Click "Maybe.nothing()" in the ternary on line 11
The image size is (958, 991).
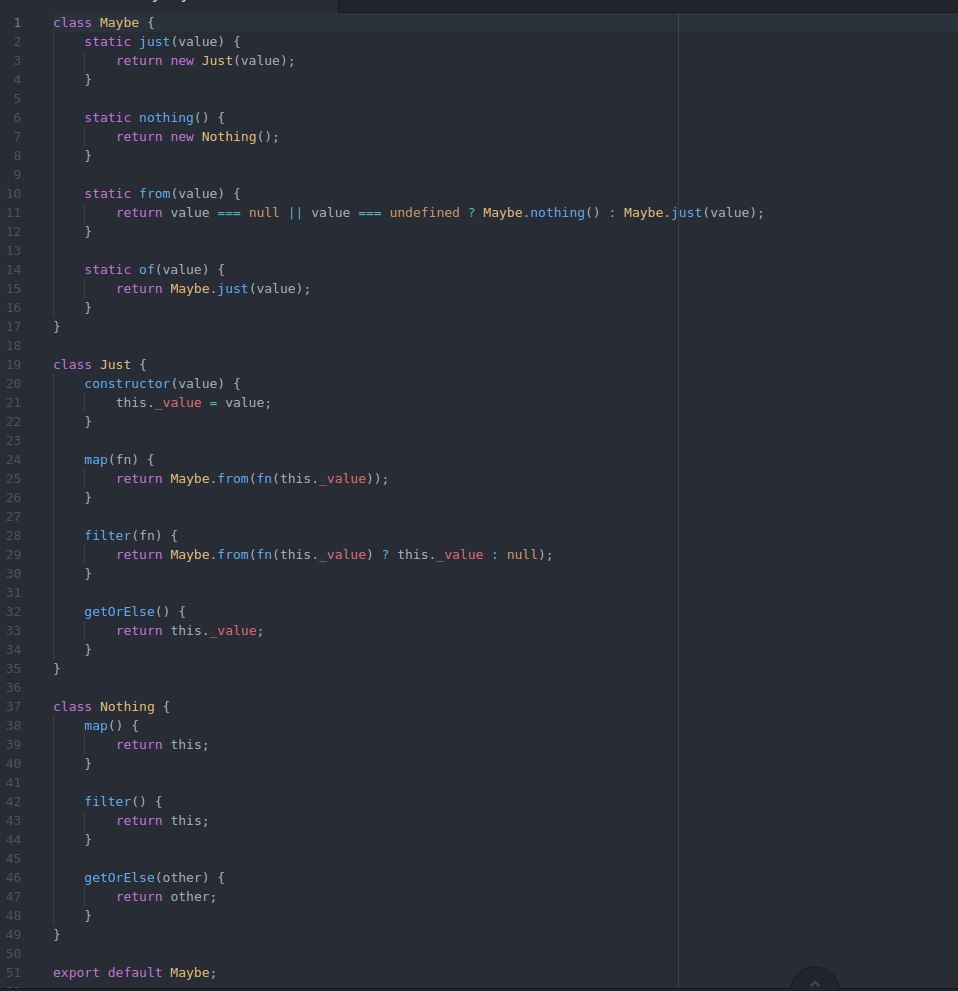pos(542,212)
